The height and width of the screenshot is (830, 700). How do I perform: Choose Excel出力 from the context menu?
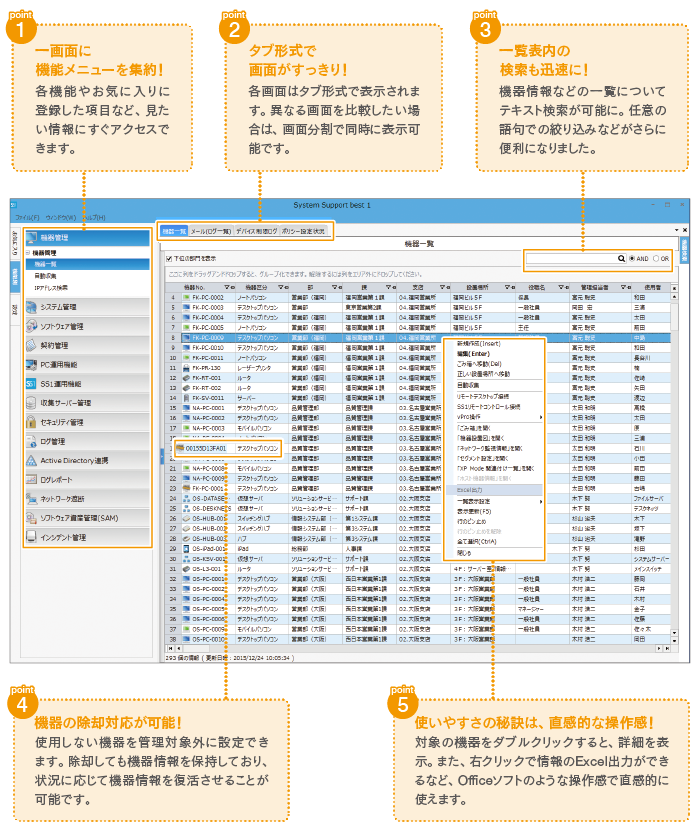[470, 492]
